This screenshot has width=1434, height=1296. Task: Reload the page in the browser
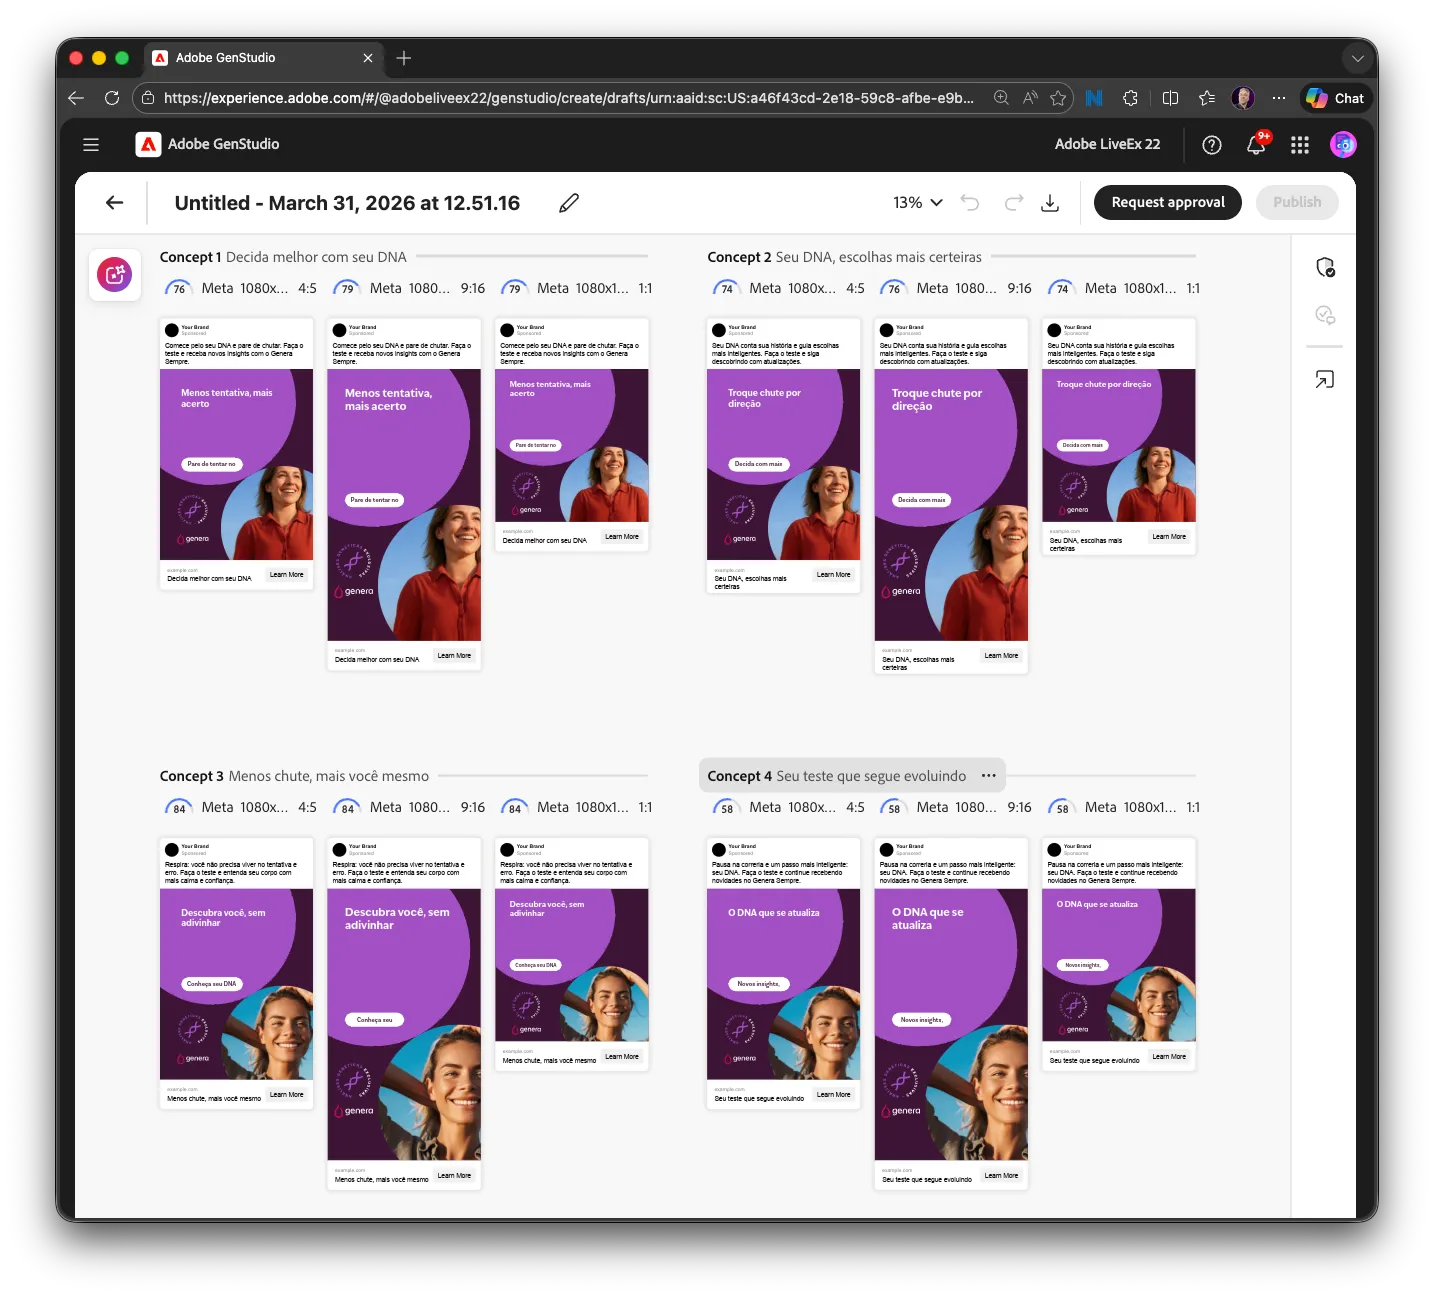112,98
